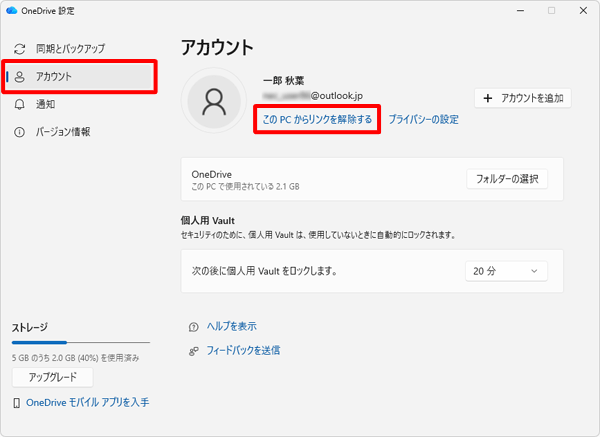This screenshot has width=600, height=437.
Task: Click the 個人用 Vault heading
Action: (208, 221)
